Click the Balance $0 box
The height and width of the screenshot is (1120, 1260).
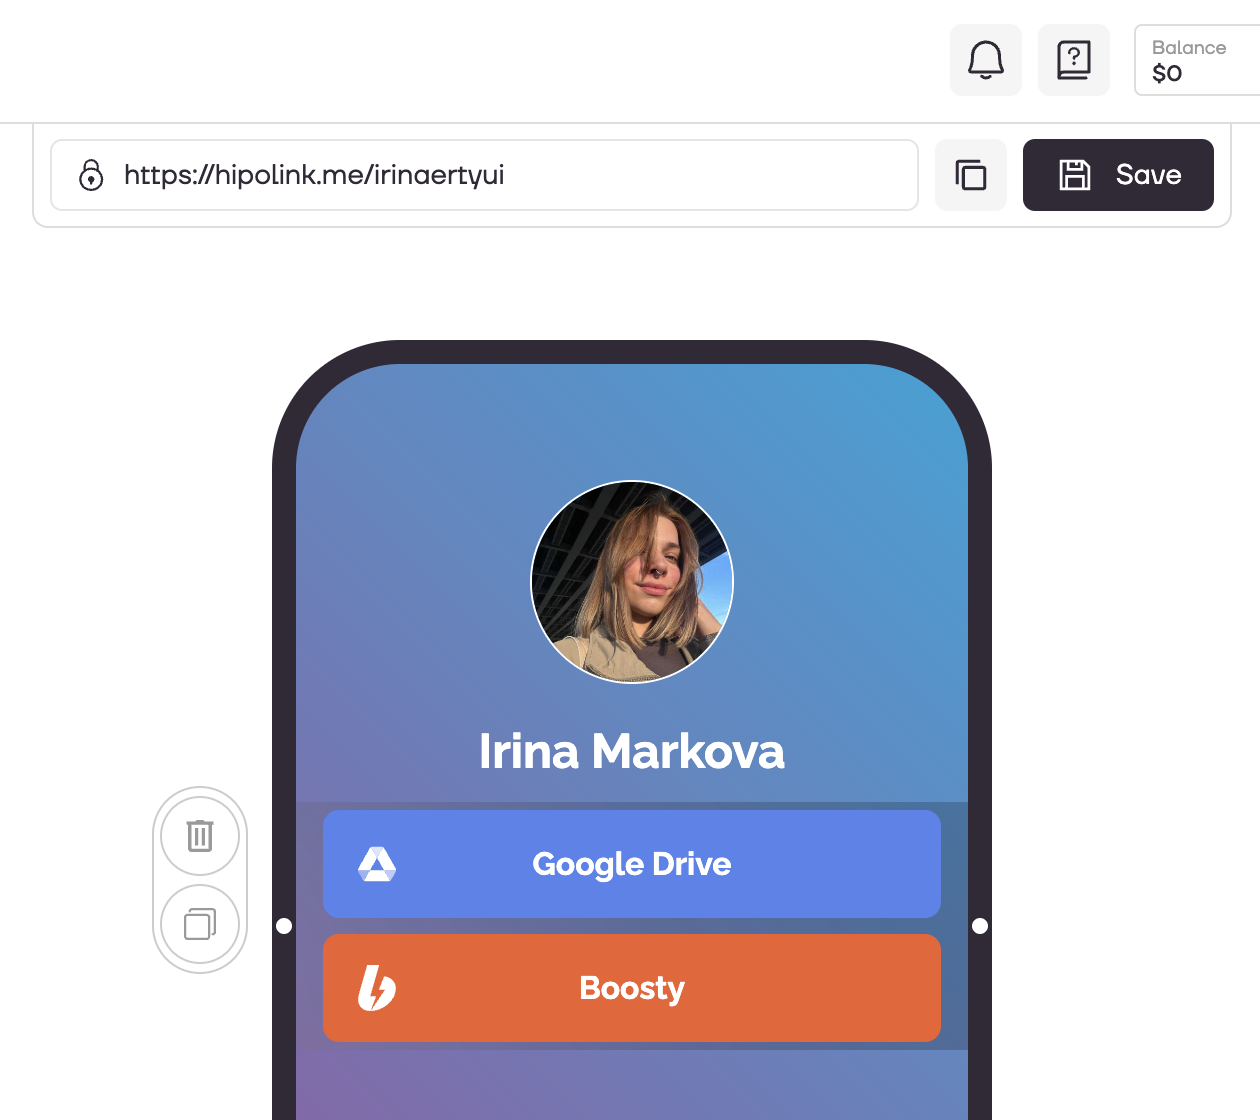(1197, 60)
